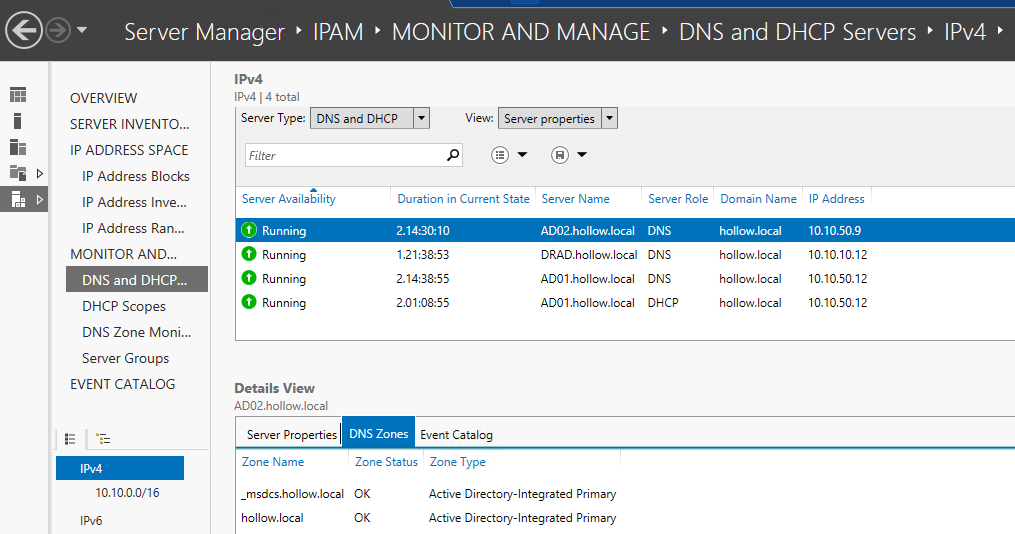Select the Local Server icon in left rail
The height and width of the screenshot is (534, 1015).
18,121
